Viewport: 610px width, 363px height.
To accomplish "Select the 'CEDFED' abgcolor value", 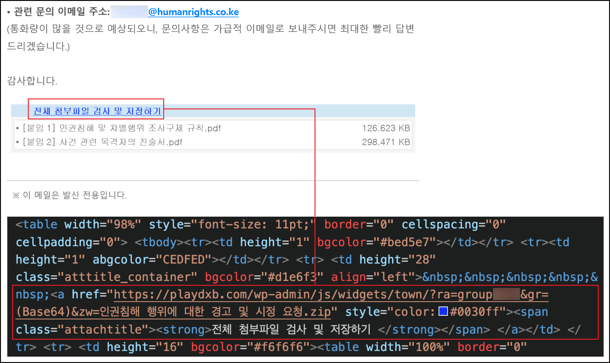I will click(183, 260).
